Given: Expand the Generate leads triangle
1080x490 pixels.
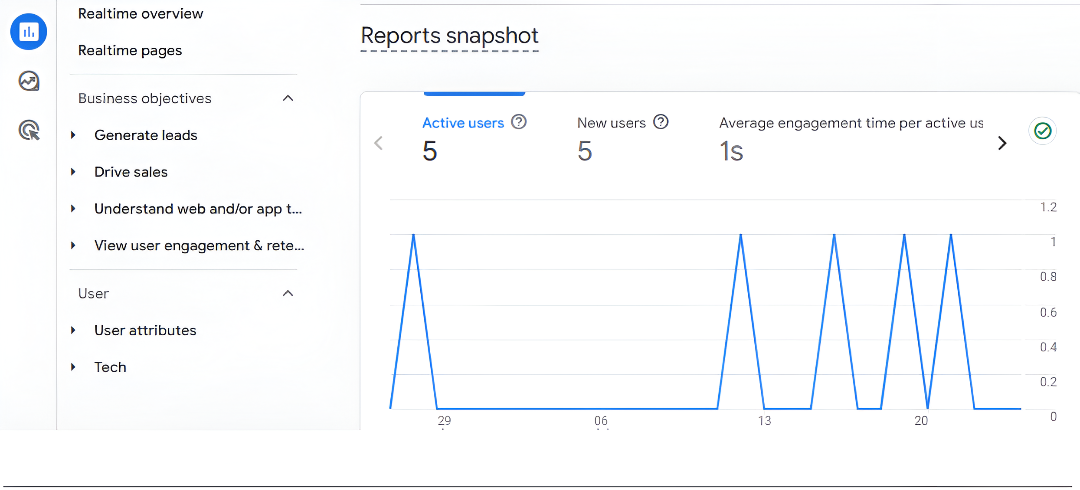Looking at the screenshot, I should (x=73, y=136).
